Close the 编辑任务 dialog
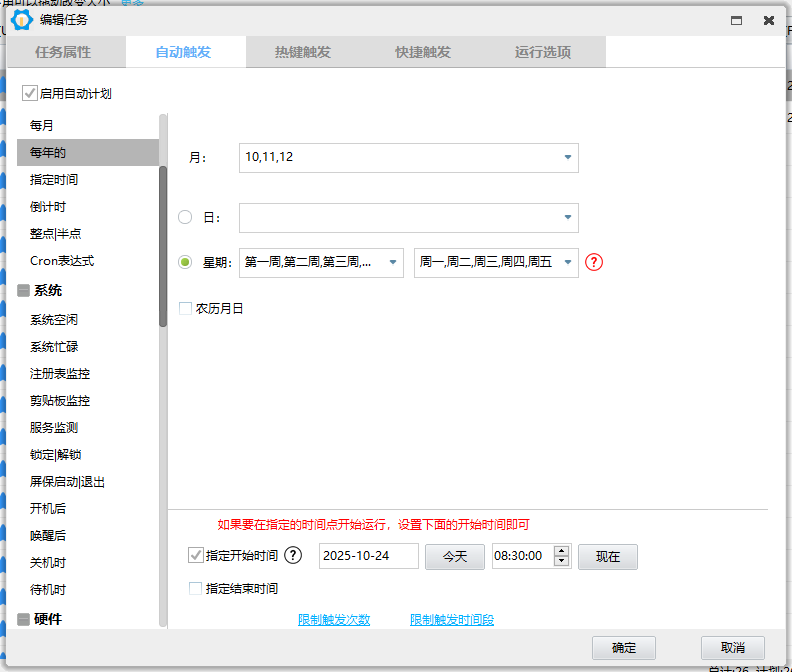 (x=768, y=20)
